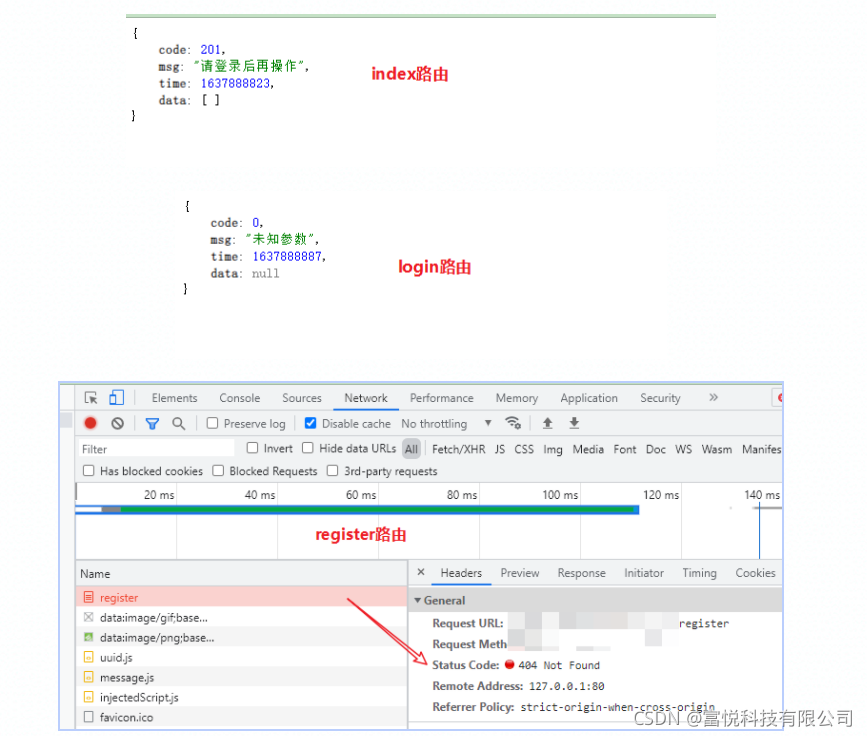Export HAR file using the download icon

click(x=573, y=423)
